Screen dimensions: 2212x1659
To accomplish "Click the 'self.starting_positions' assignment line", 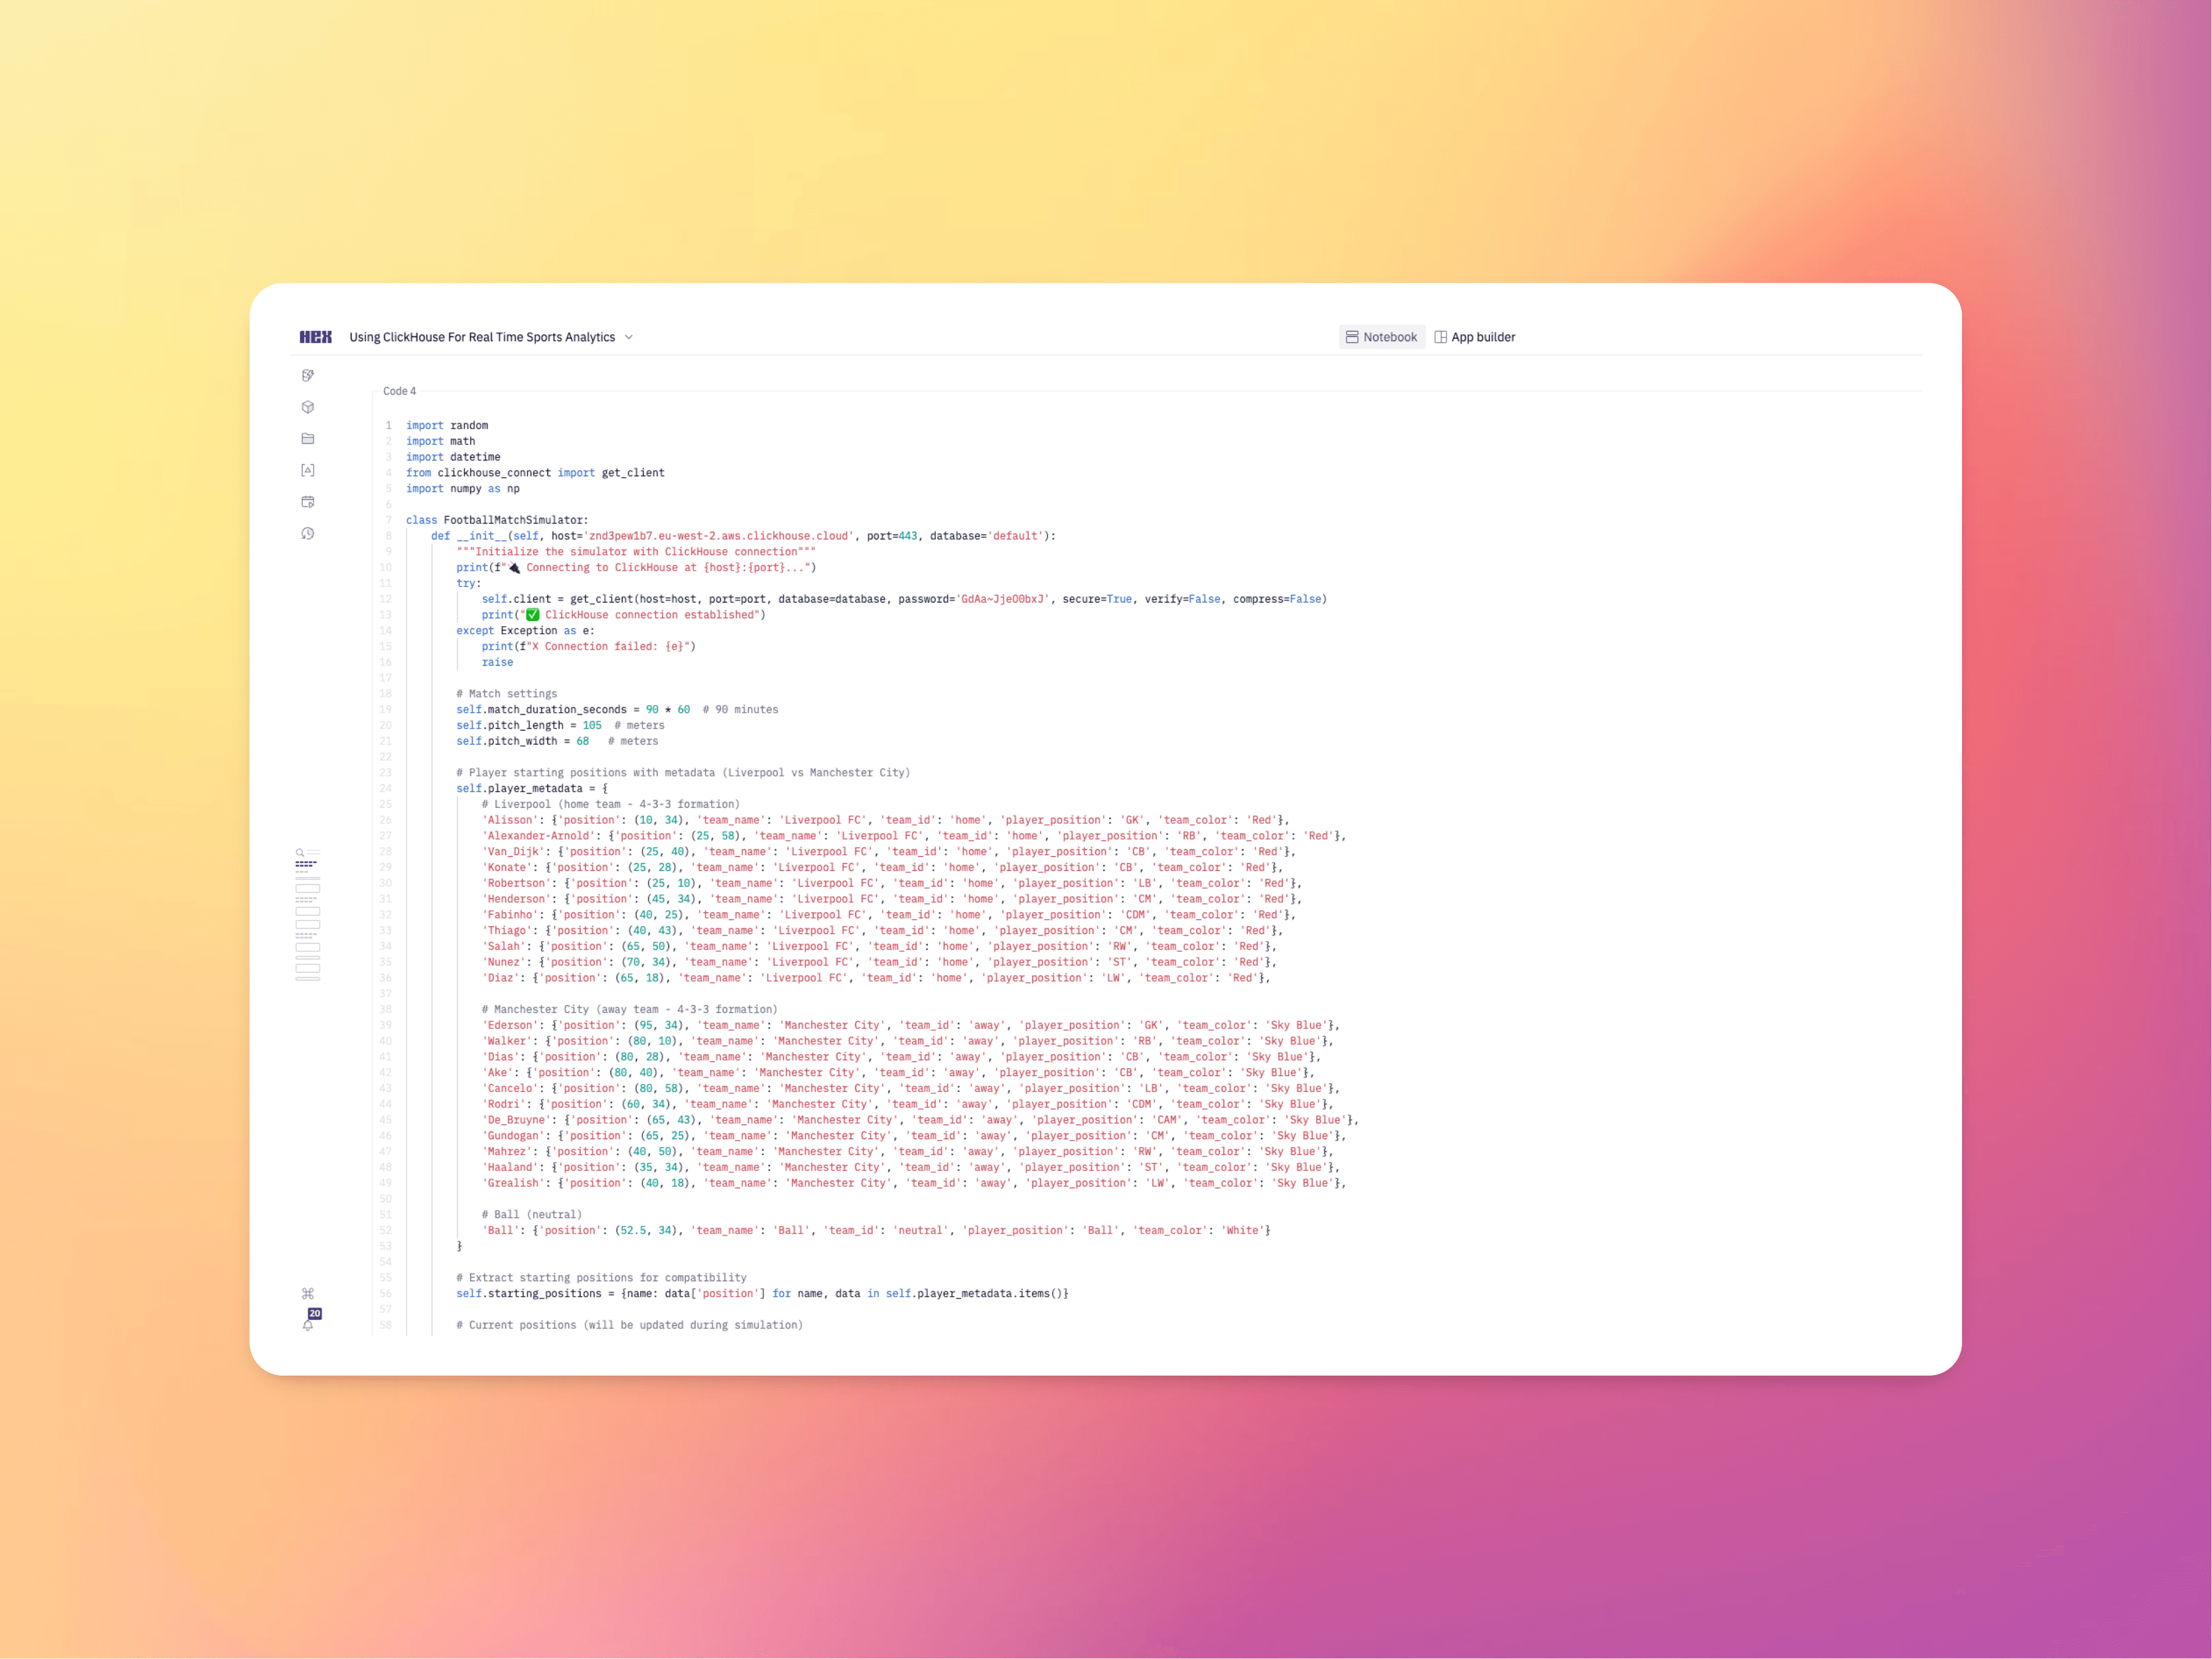I will pyautogui.click(x=763, y=1294).
